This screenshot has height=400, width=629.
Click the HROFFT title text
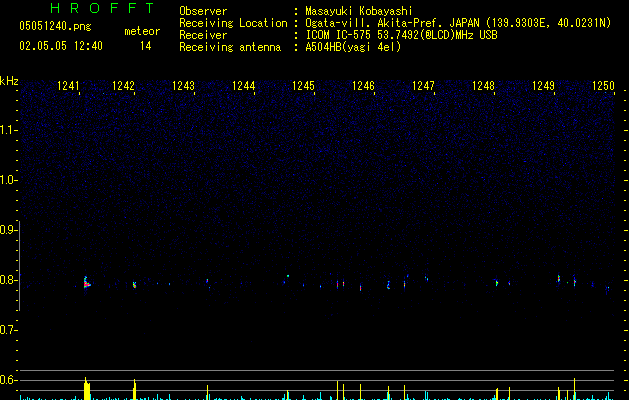[x=102, y=8]
